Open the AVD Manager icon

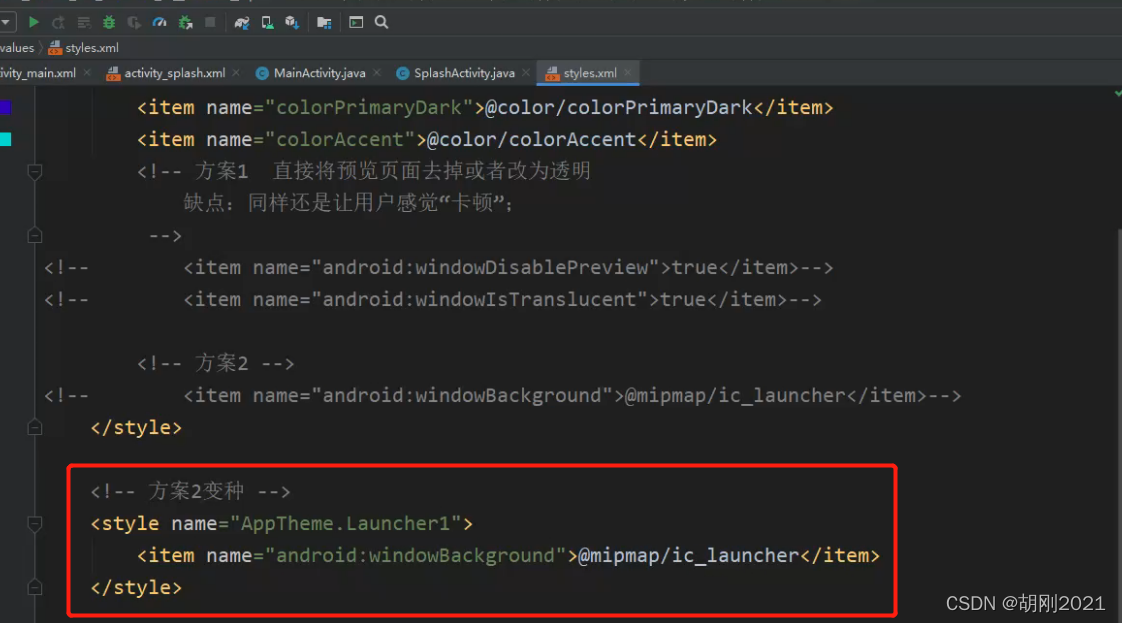(267, 22)
